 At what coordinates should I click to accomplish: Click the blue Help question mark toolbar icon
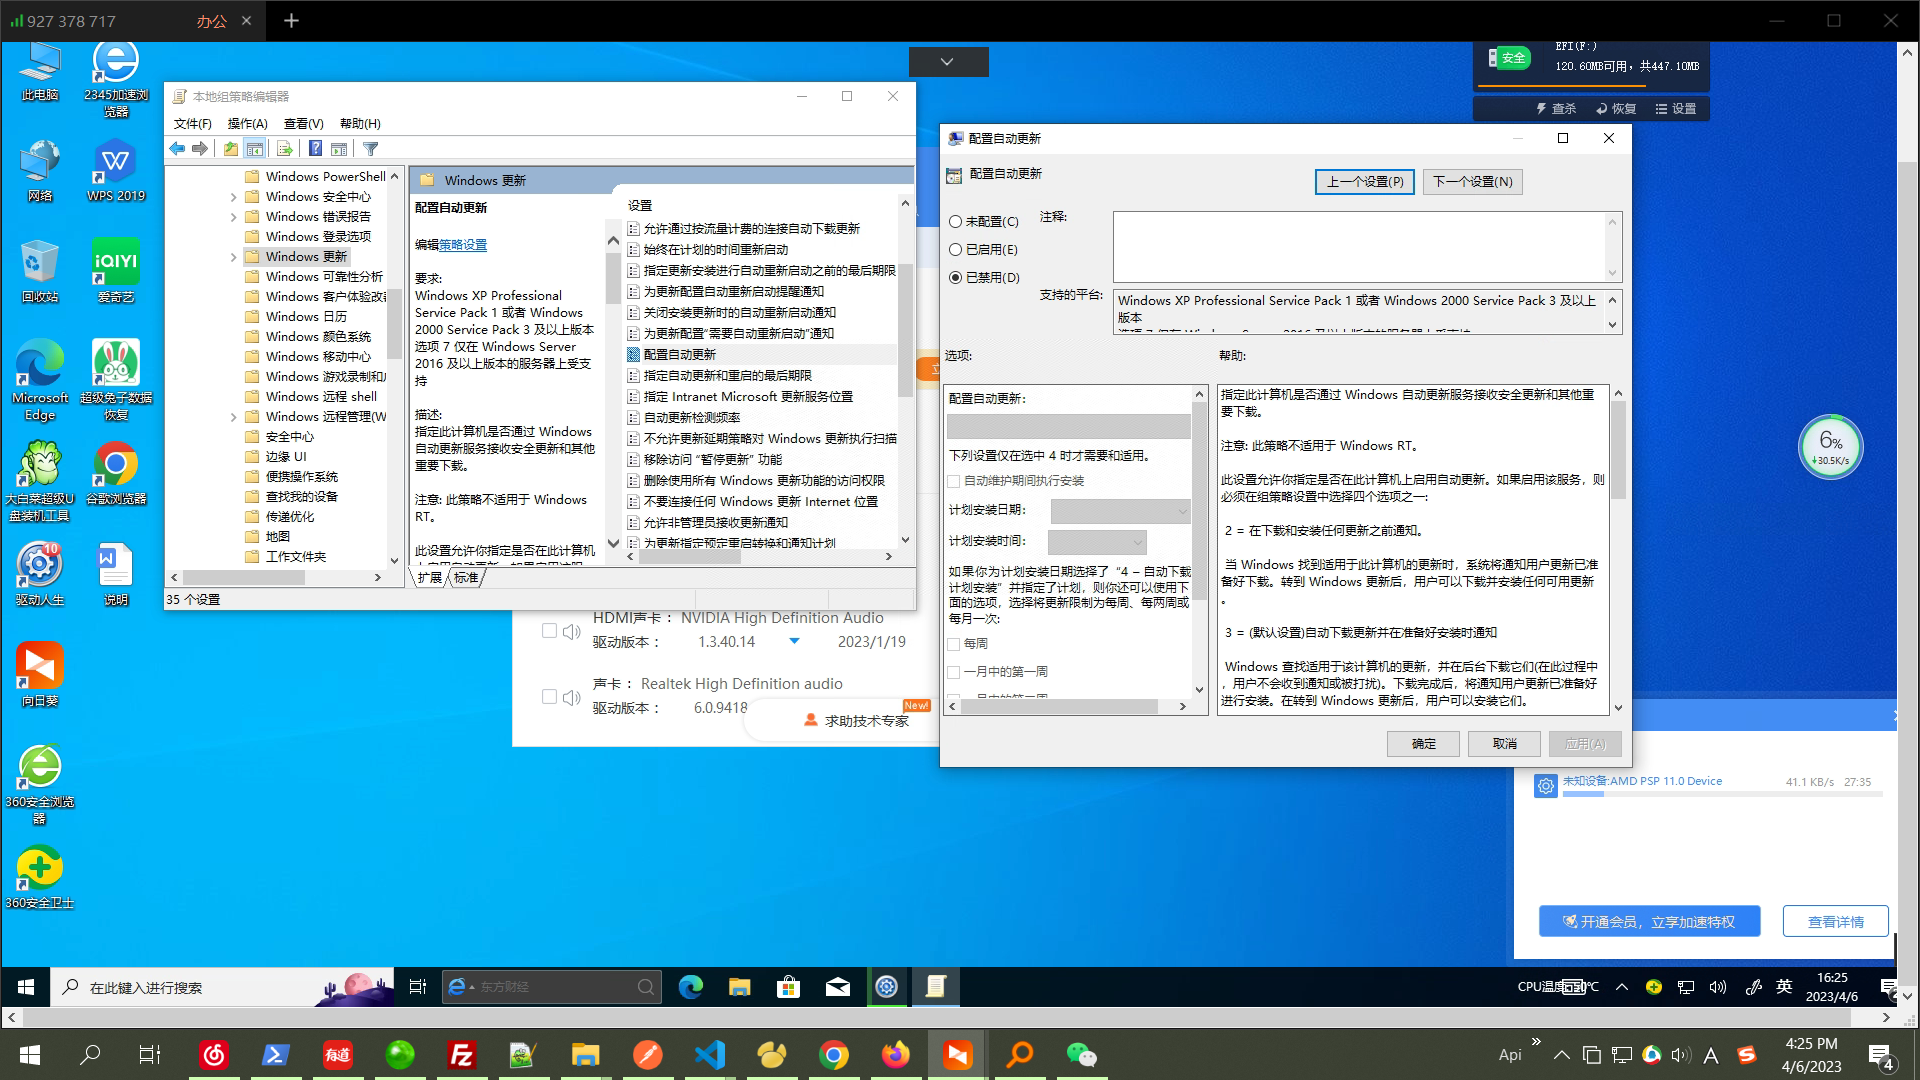[315, 149]
